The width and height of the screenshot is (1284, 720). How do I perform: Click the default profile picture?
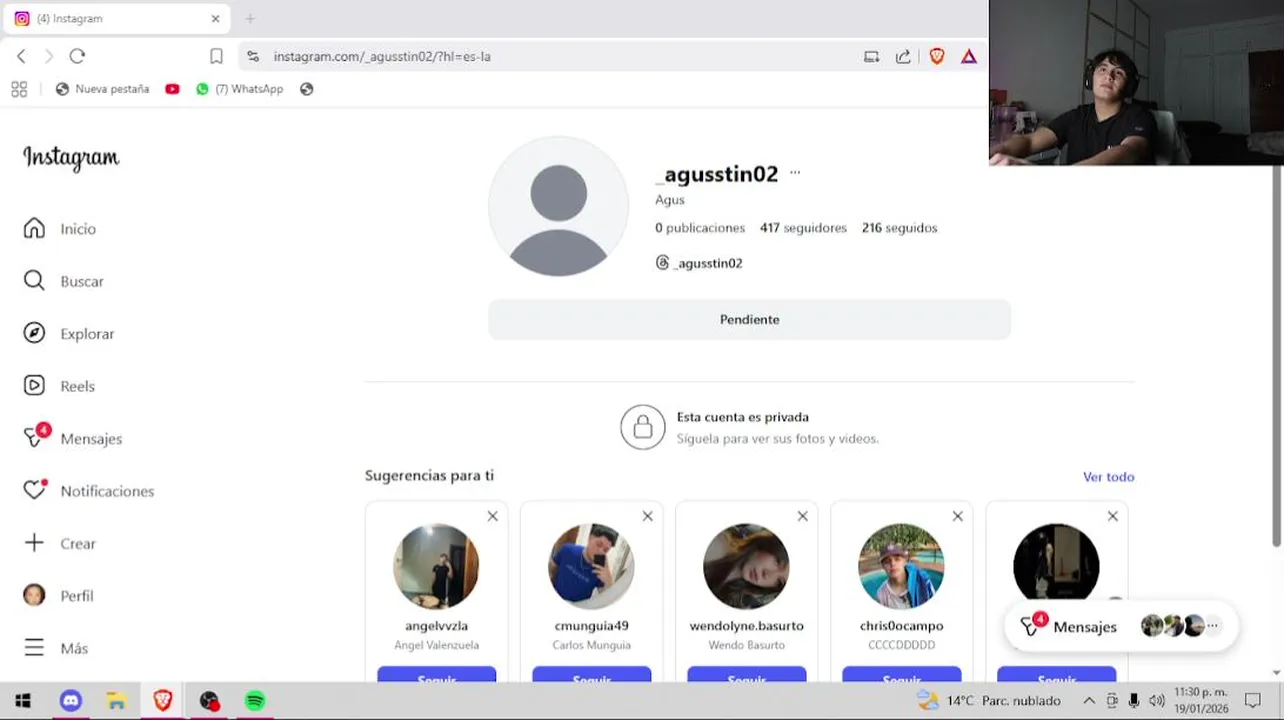point(558,207)
